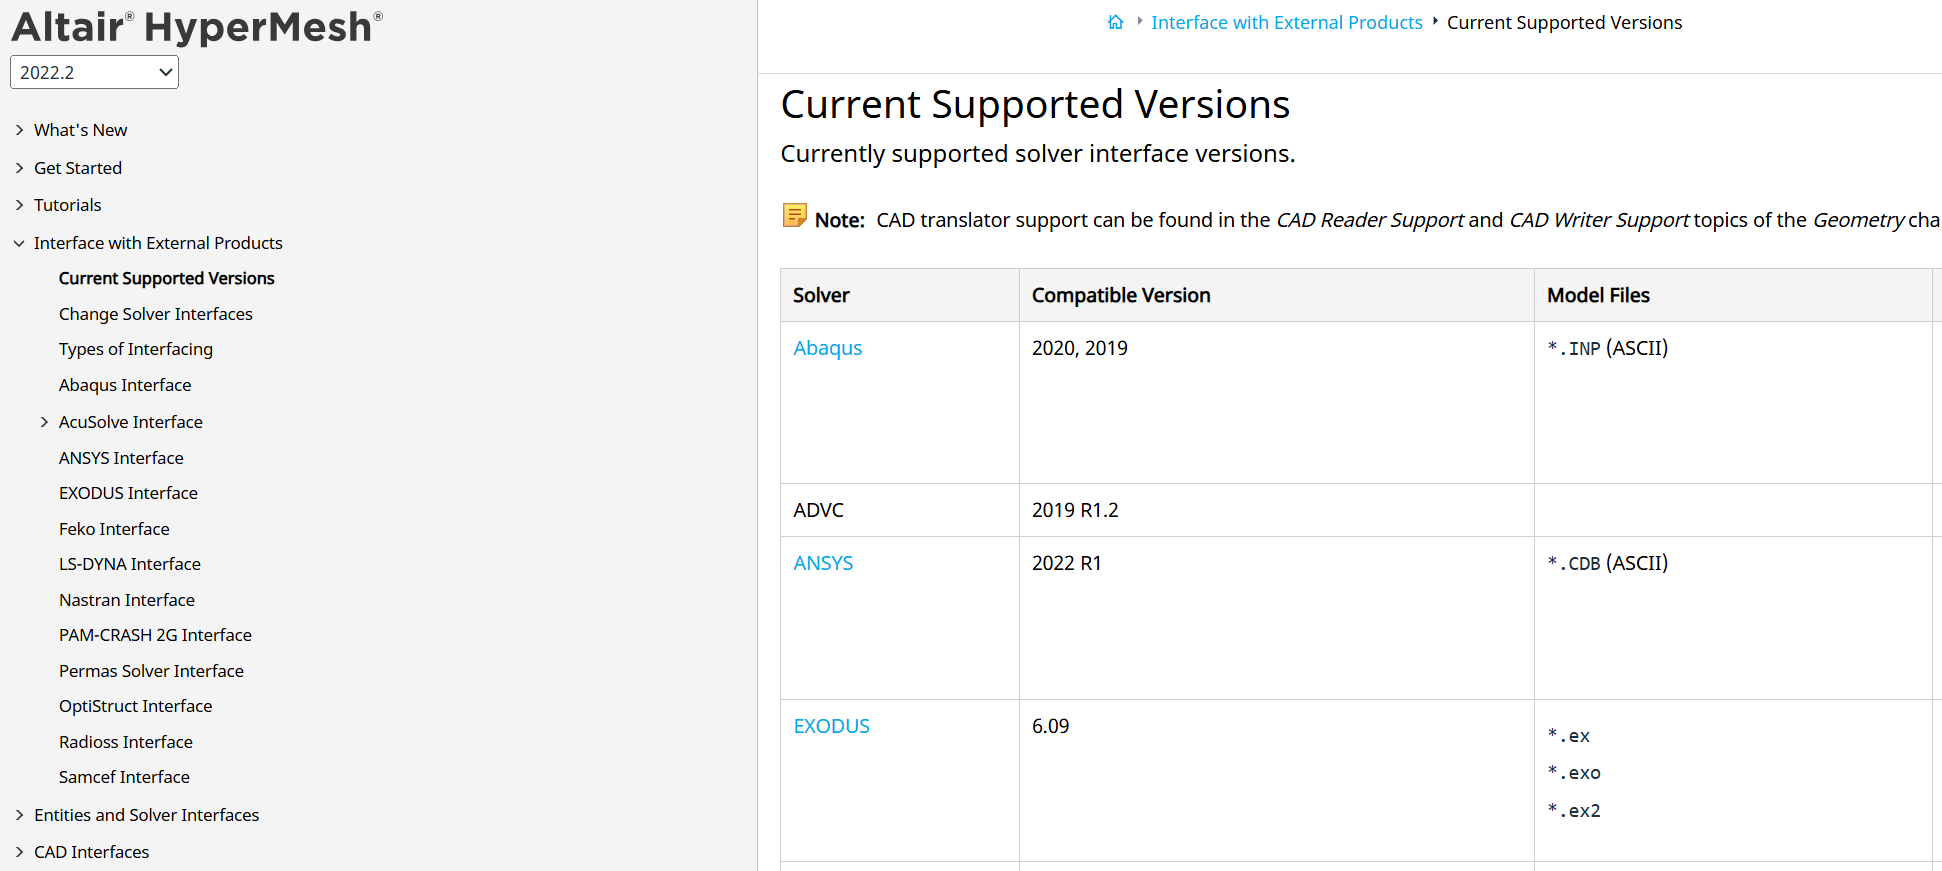Open Types of Interfacing topic
The image size is (1942, 871).
[135, 349]
